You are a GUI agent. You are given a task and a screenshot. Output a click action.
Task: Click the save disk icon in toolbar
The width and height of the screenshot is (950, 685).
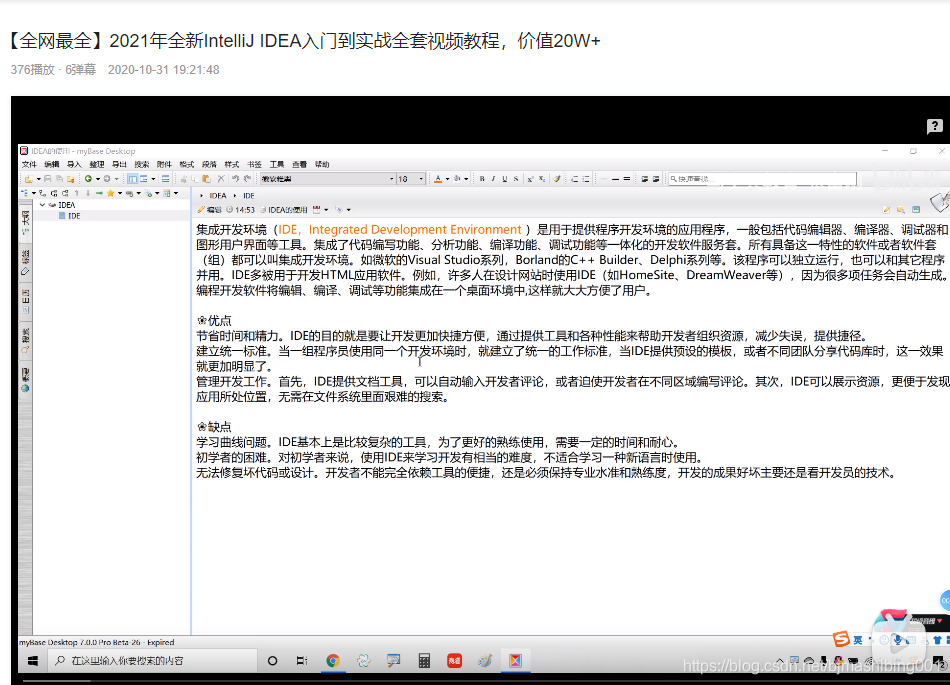pyautogui.click(x=47, y=179)
